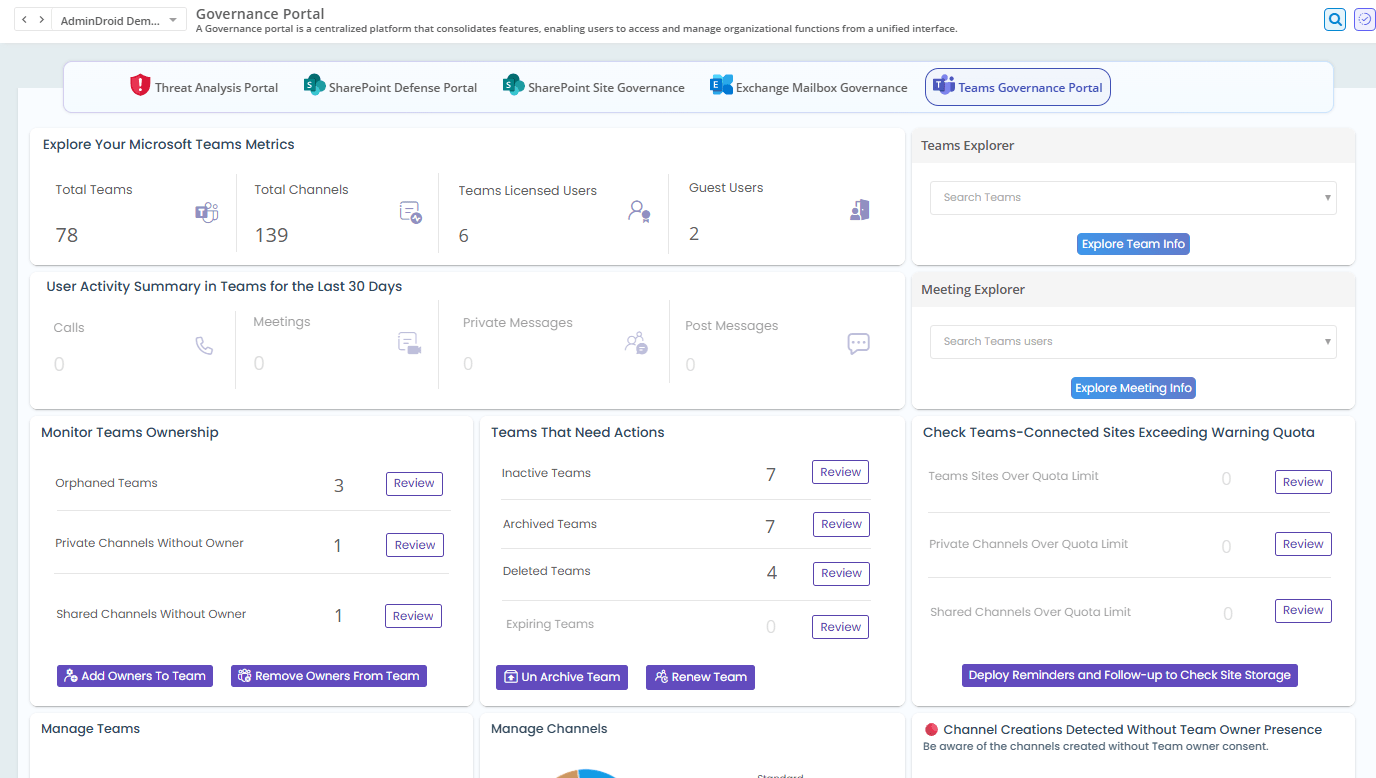Viewport: 1376px width, 778px height.
Task: Open the Exchange Mailbox Governance tab
Action: click(x=809, y=87)
